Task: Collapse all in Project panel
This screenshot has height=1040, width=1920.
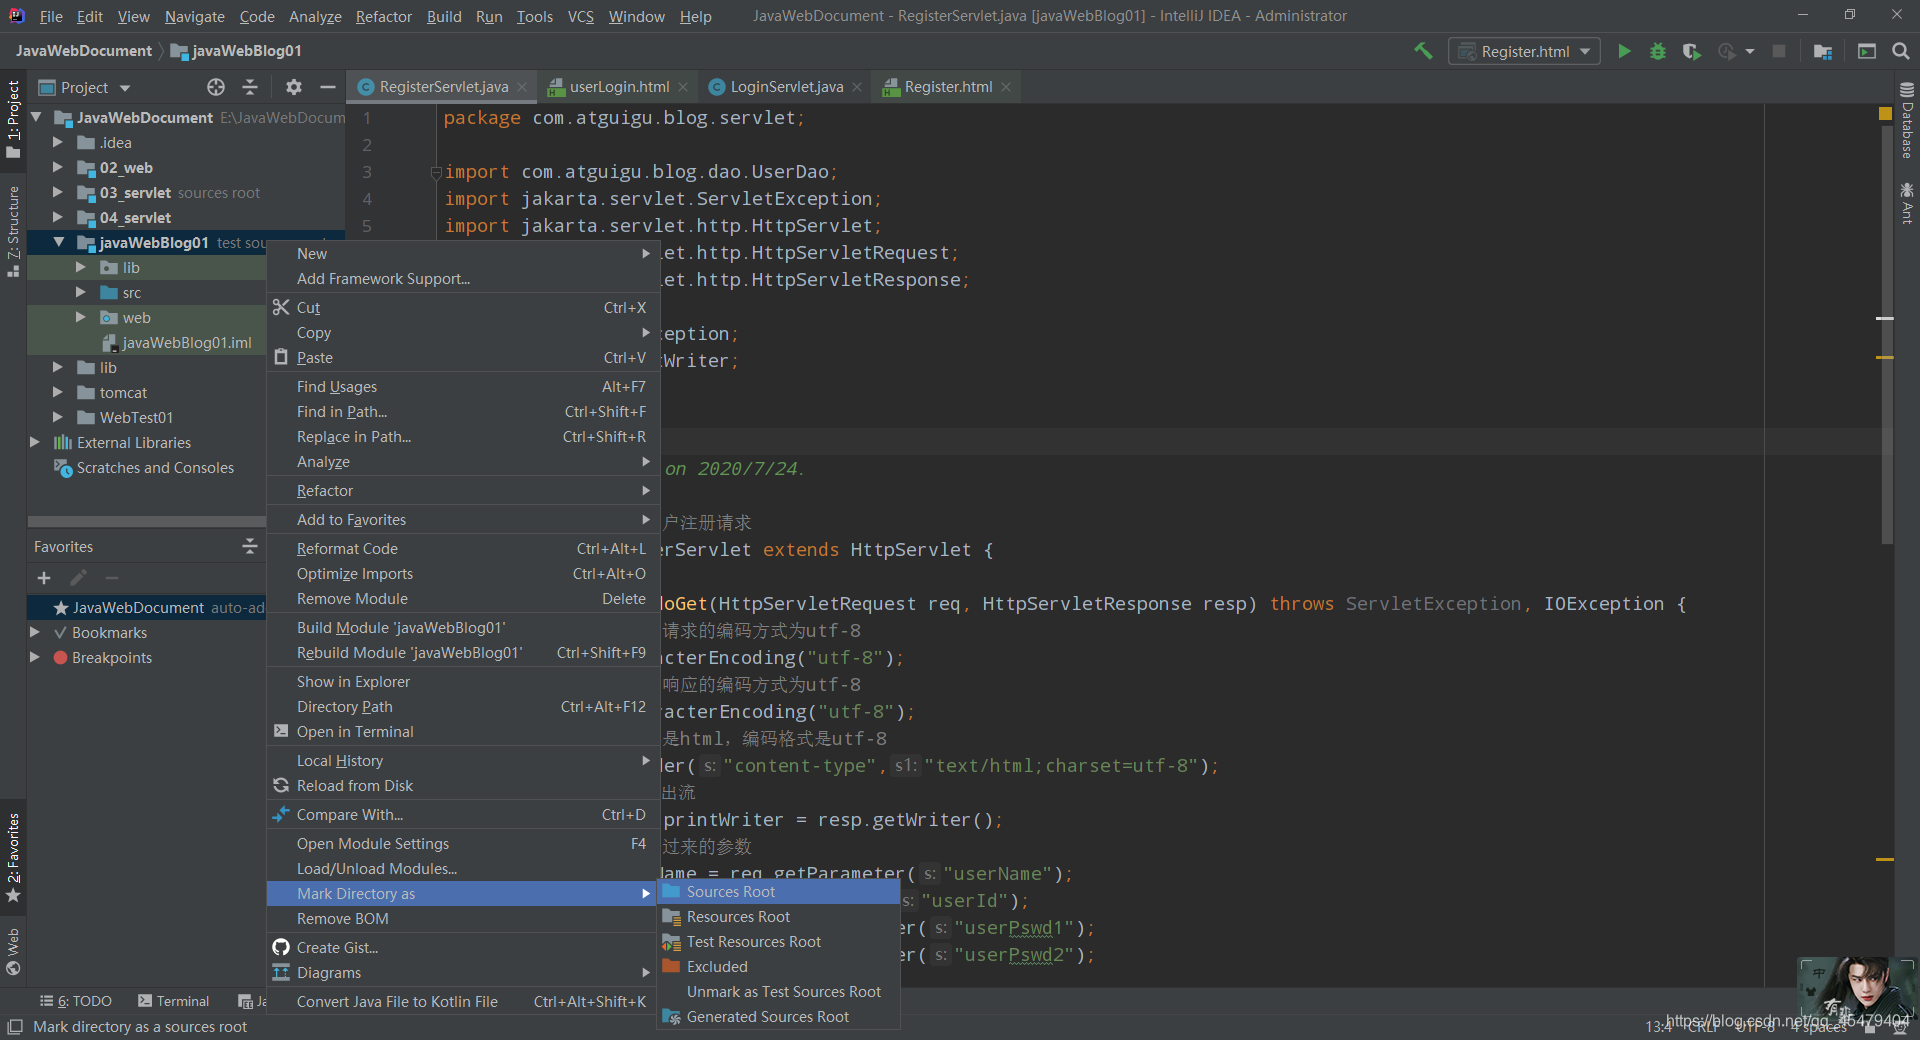Action: tap(250, 87)
